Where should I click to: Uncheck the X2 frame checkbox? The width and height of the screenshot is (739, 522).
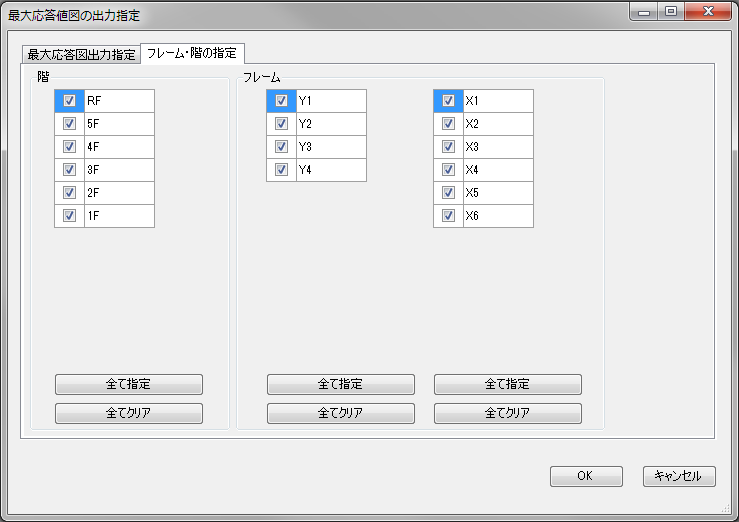[448, 123]
